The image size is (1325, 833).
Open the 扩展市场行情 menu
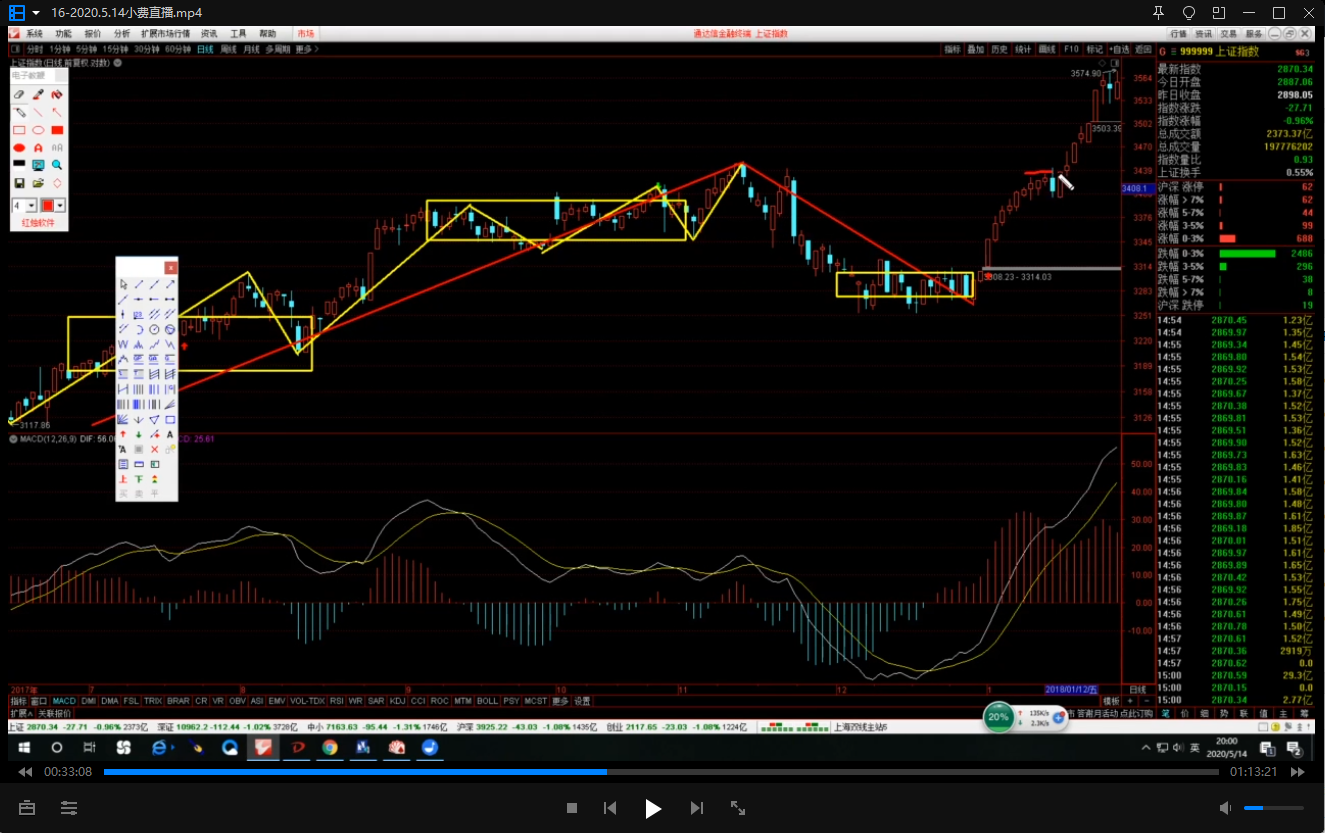pos(165,34)
